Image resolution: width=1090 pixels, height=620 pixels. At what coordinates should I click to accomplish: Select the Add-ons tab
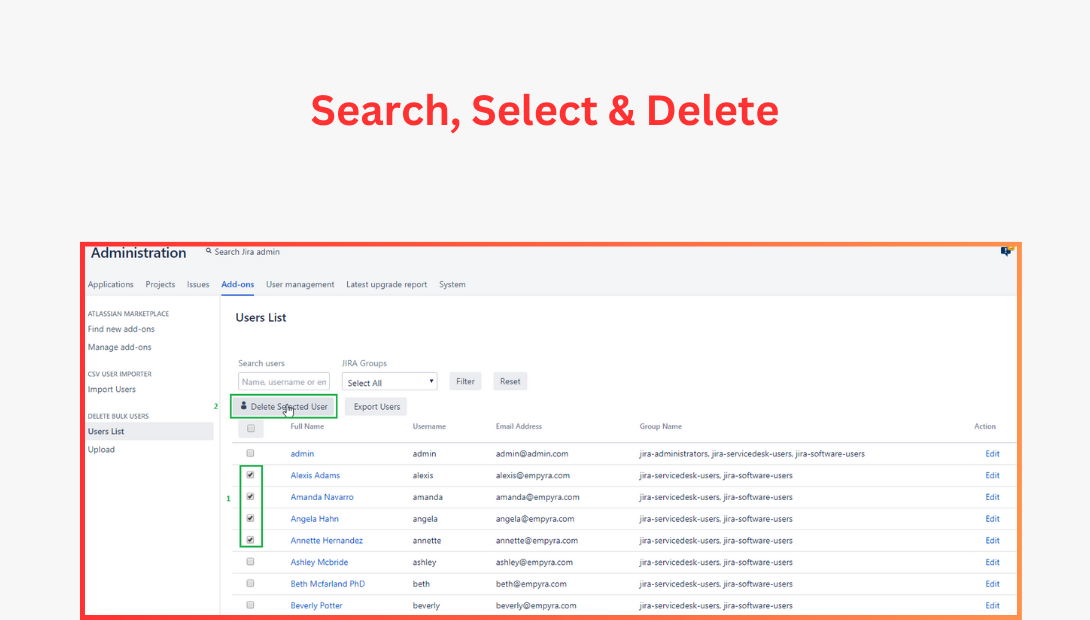pyautogui.click(x=238, y=284)
